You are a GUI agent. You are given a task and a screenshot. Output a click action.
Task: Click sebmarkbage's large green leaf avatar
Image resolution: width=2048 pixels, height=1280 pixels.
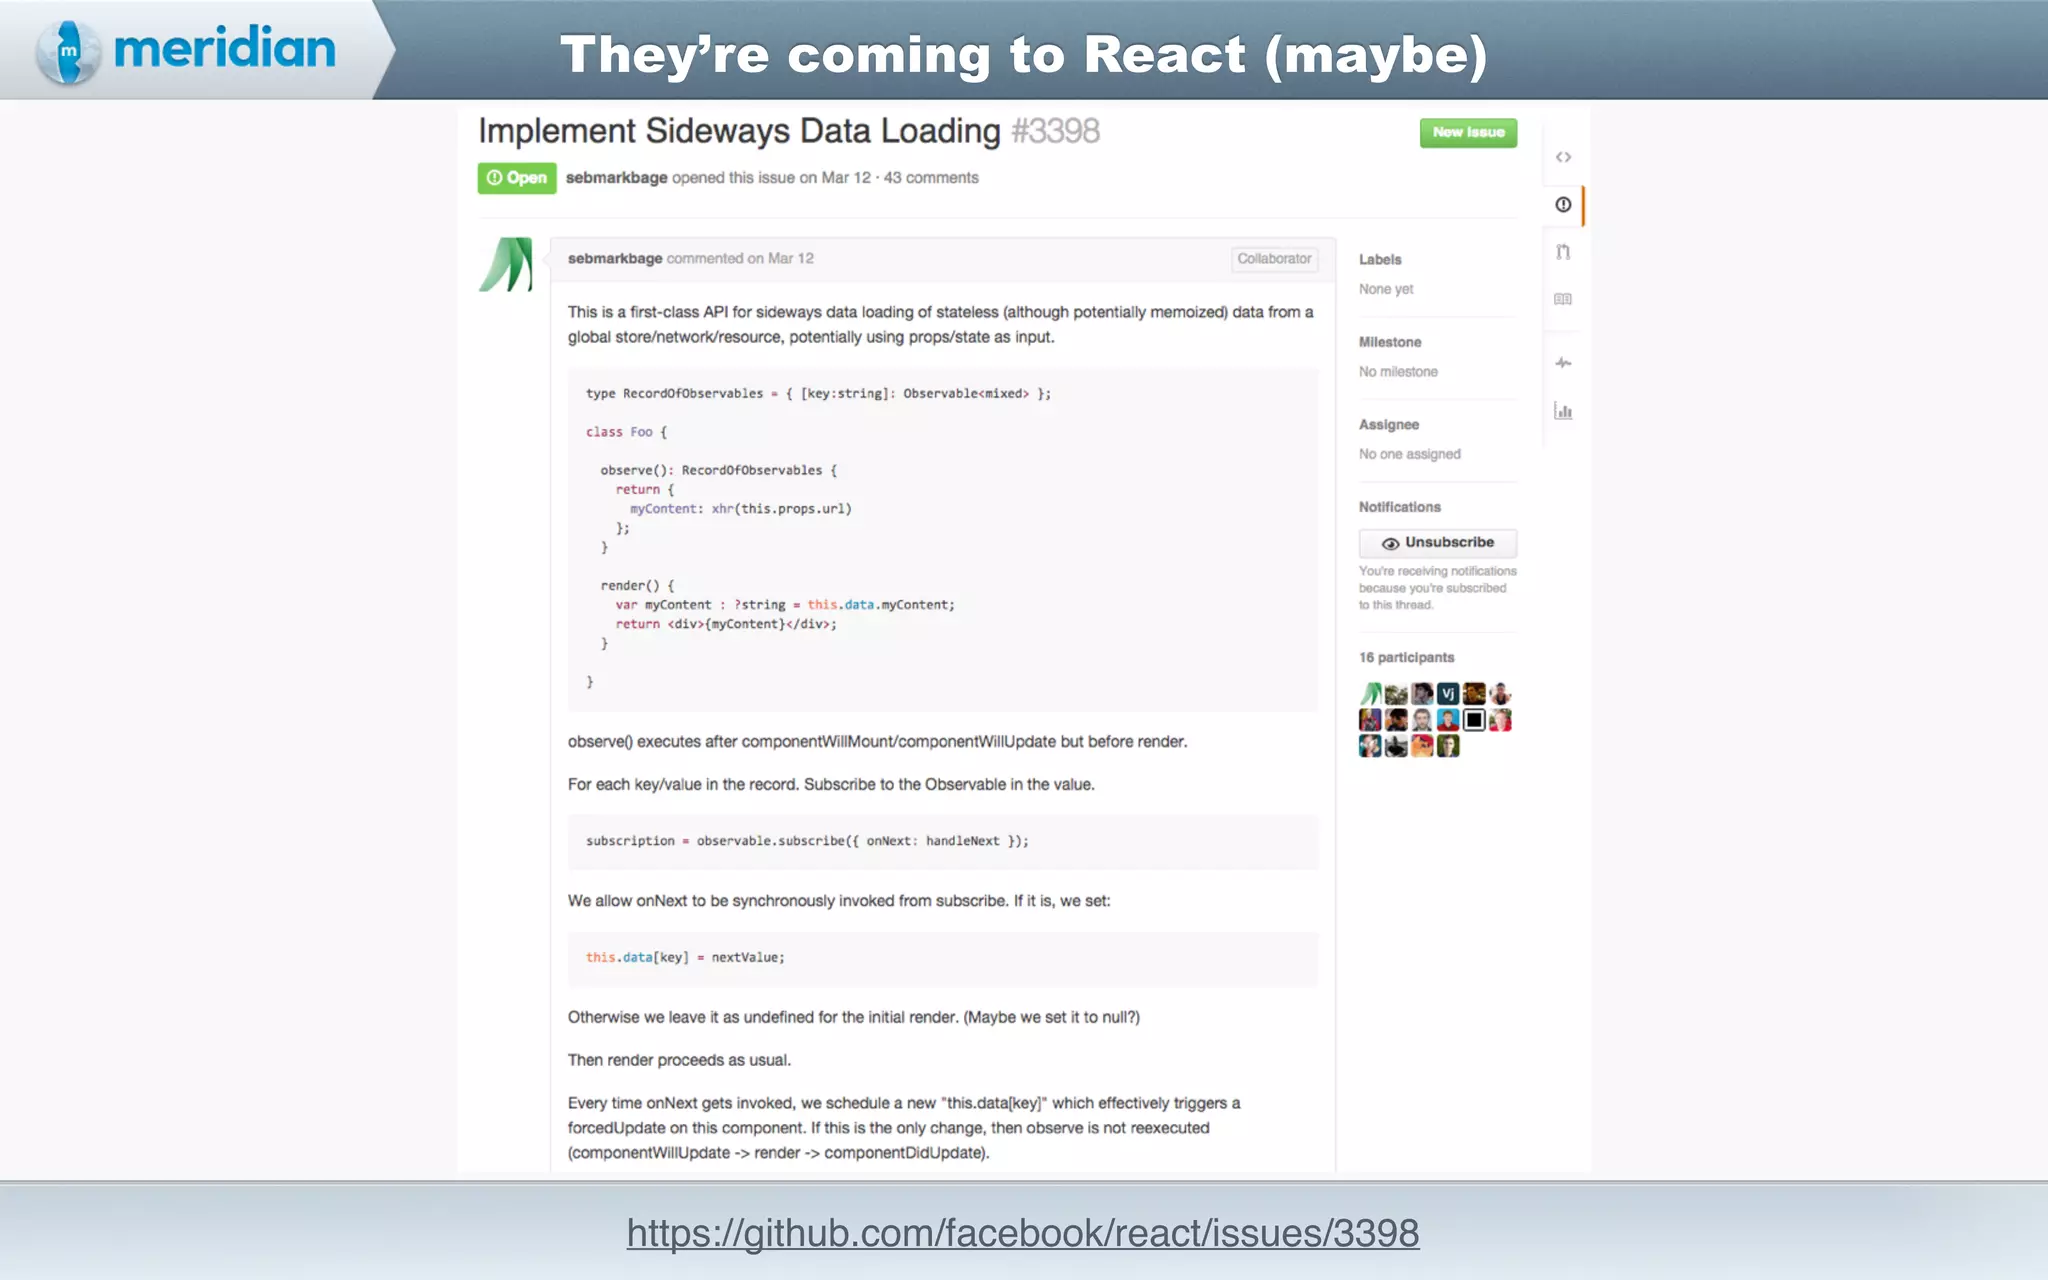point(506,264)
